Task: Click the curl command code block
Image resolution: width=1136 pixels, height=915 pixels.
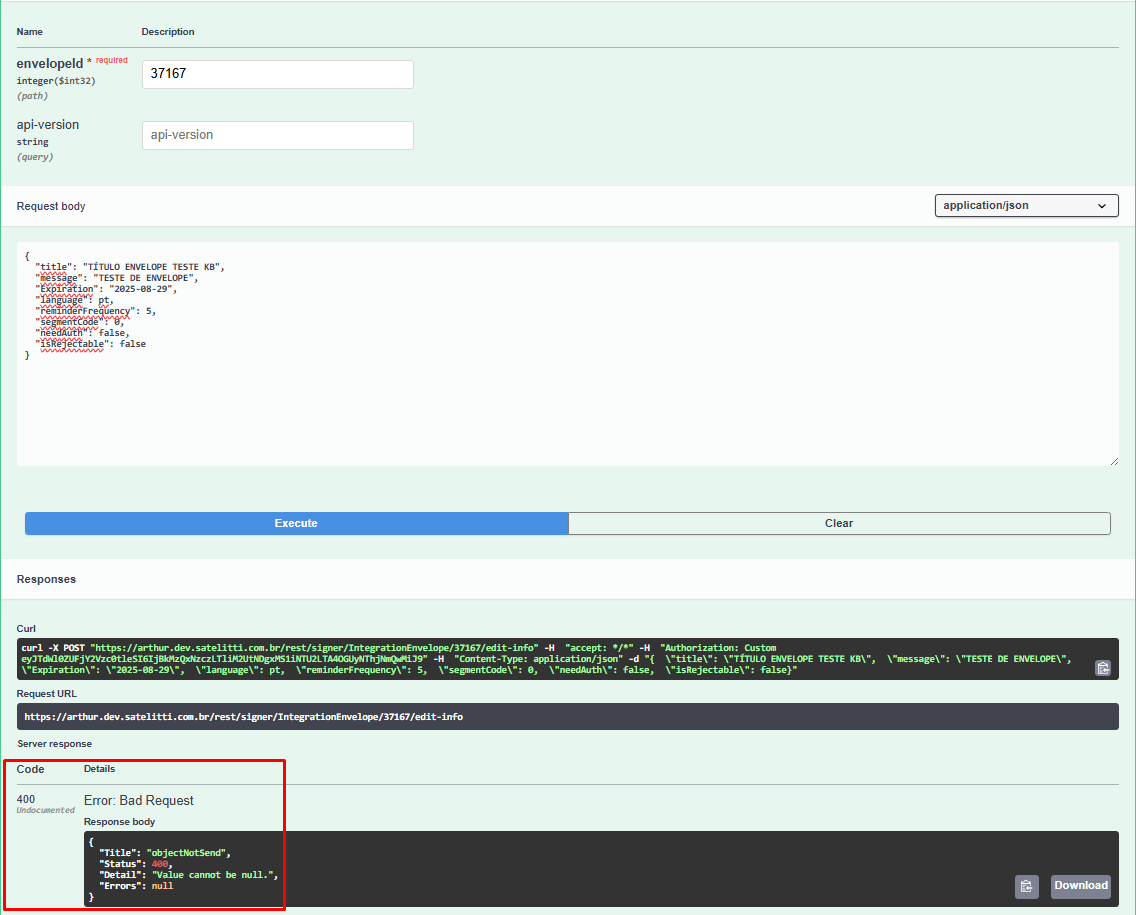Action: click(x=550, y=659)
